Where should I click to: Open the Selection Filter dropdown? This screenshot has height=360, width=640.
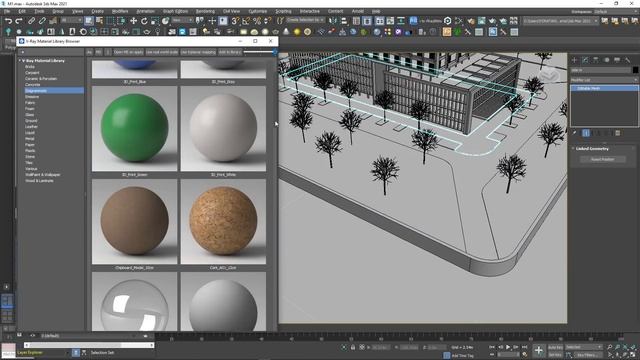coord(71,20)
